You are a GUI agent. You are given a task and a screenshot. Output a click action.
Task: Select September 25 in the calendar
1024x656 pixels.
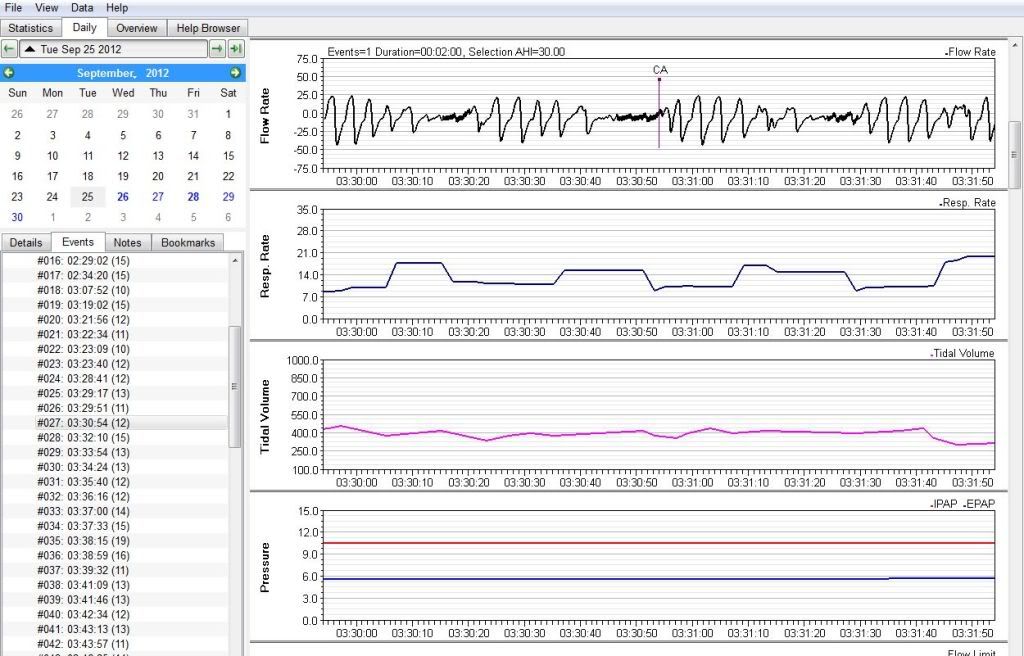point(88,197)
